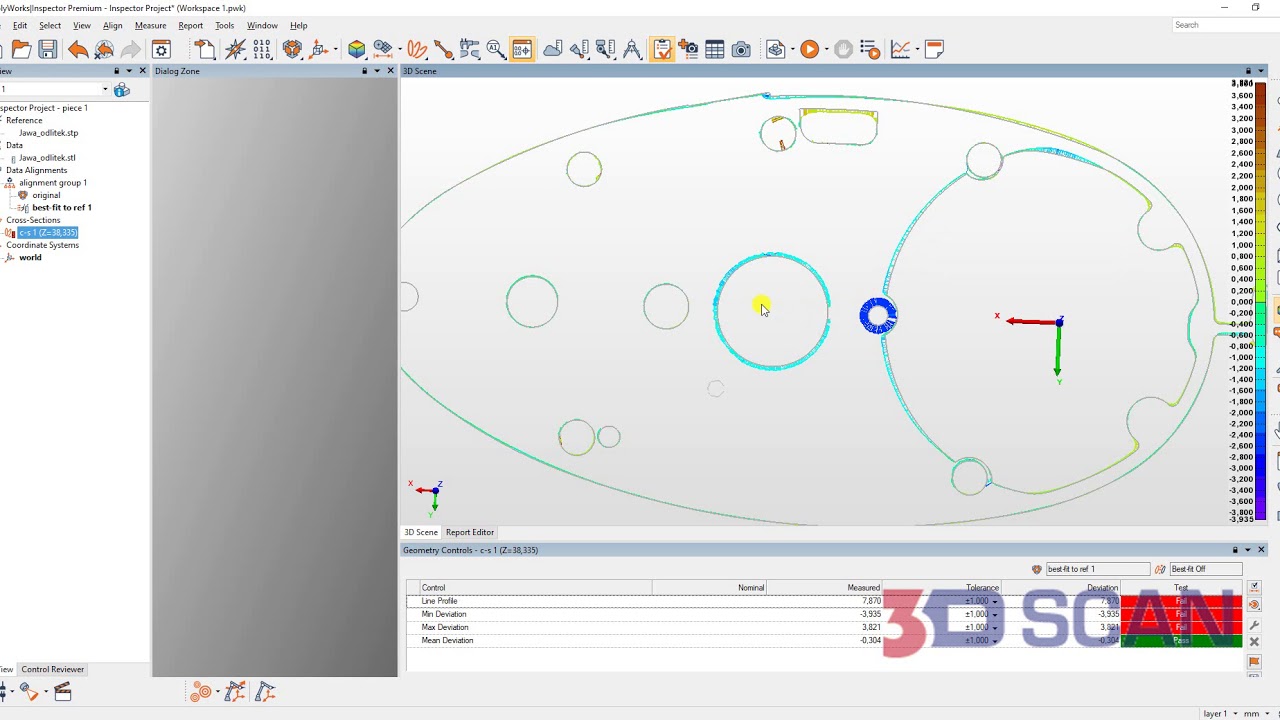Screen dimensions: 1280x720
Task: Click the Stop measurement hand icon
Action: click(843, 49)
